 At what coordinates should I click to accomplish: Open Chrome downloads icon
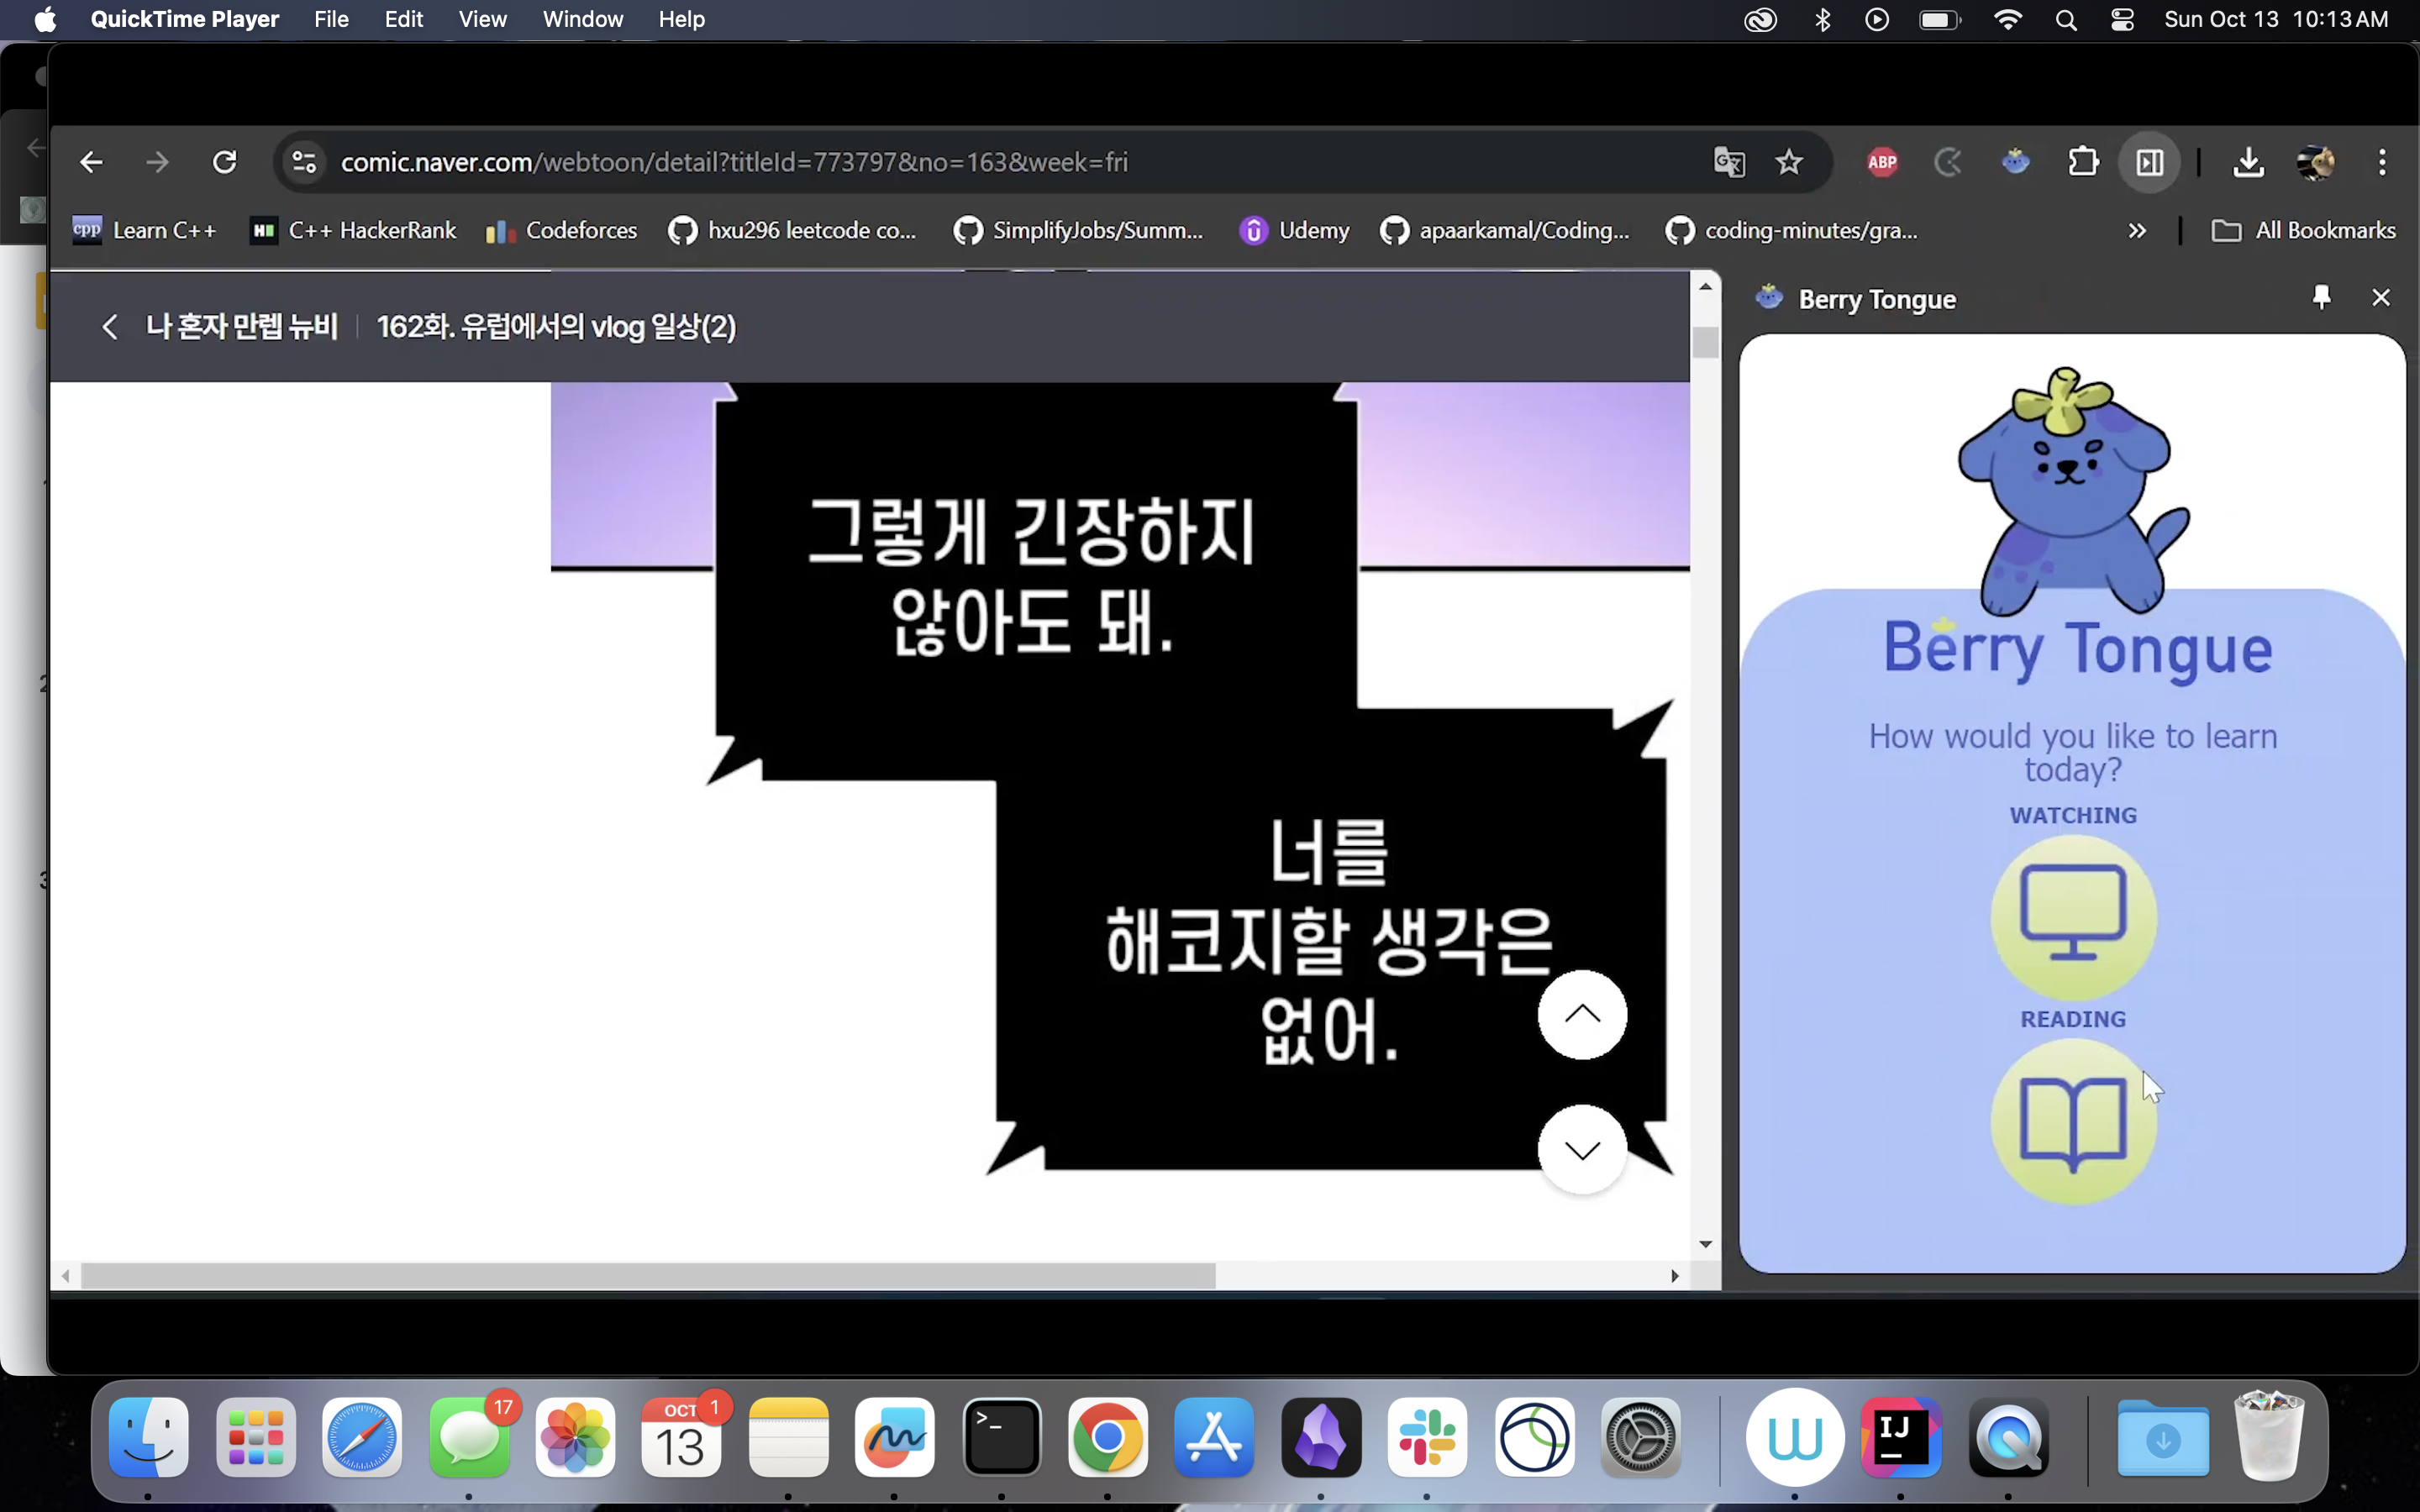click(2248, 162)
